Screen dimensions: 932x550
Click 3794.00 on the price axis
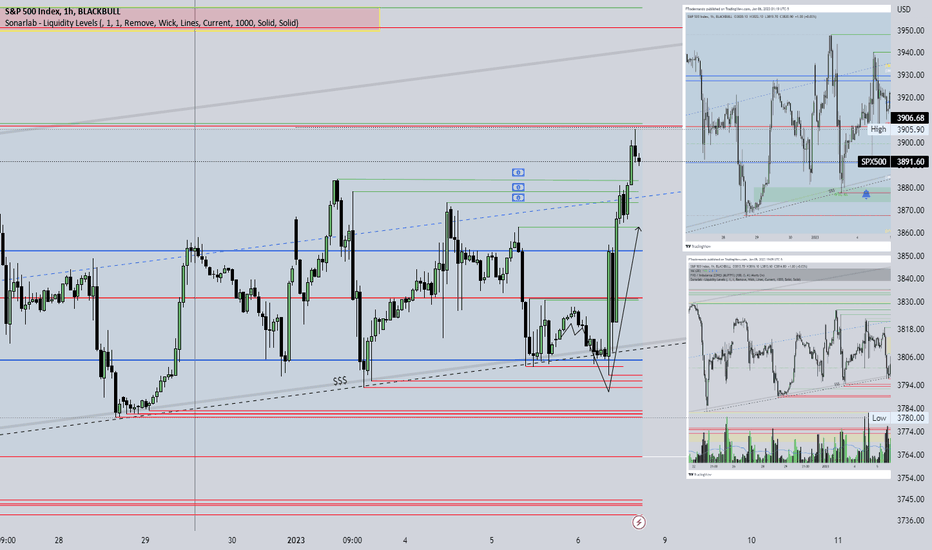coord(910,385)
